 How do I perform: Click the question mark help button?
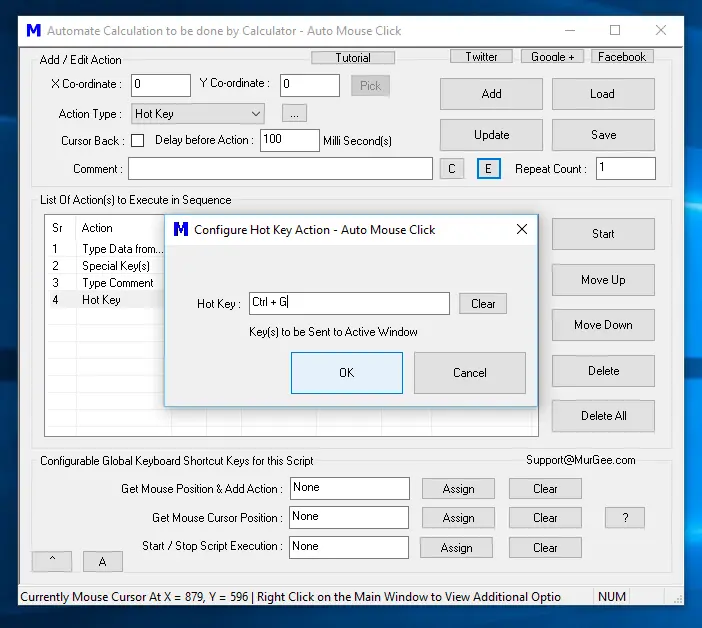pyautogui.click(x=624, y=518)
